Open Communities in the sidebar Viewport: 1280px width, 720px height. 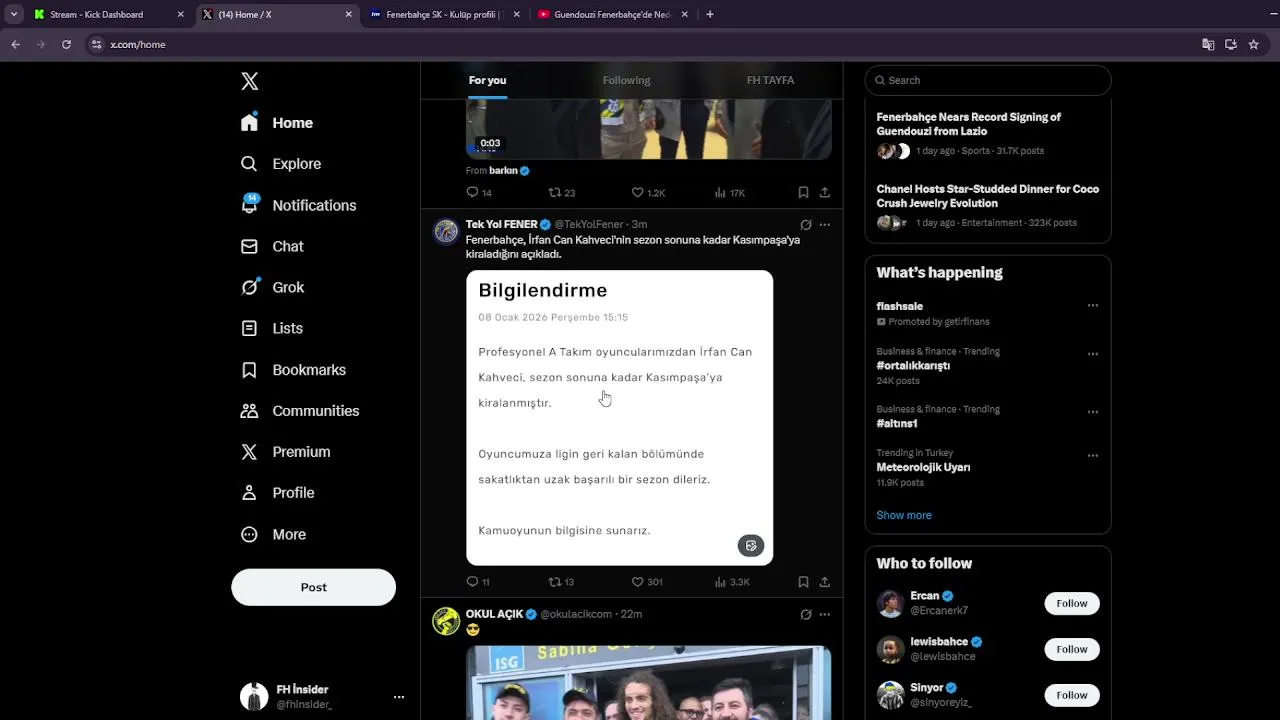[x=300, y=411]
